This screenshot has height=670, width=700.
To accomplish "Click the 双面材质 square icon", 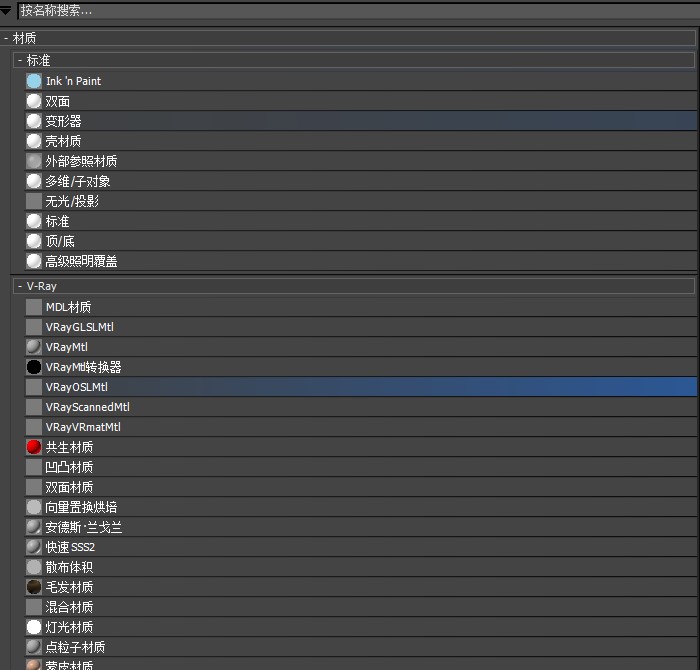I will [33, 487].
